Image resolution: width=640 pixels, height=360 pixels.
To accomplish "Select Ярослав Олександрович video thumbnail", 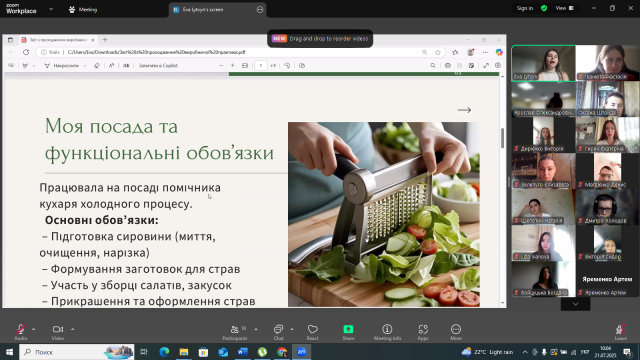I will pos(544,99).
